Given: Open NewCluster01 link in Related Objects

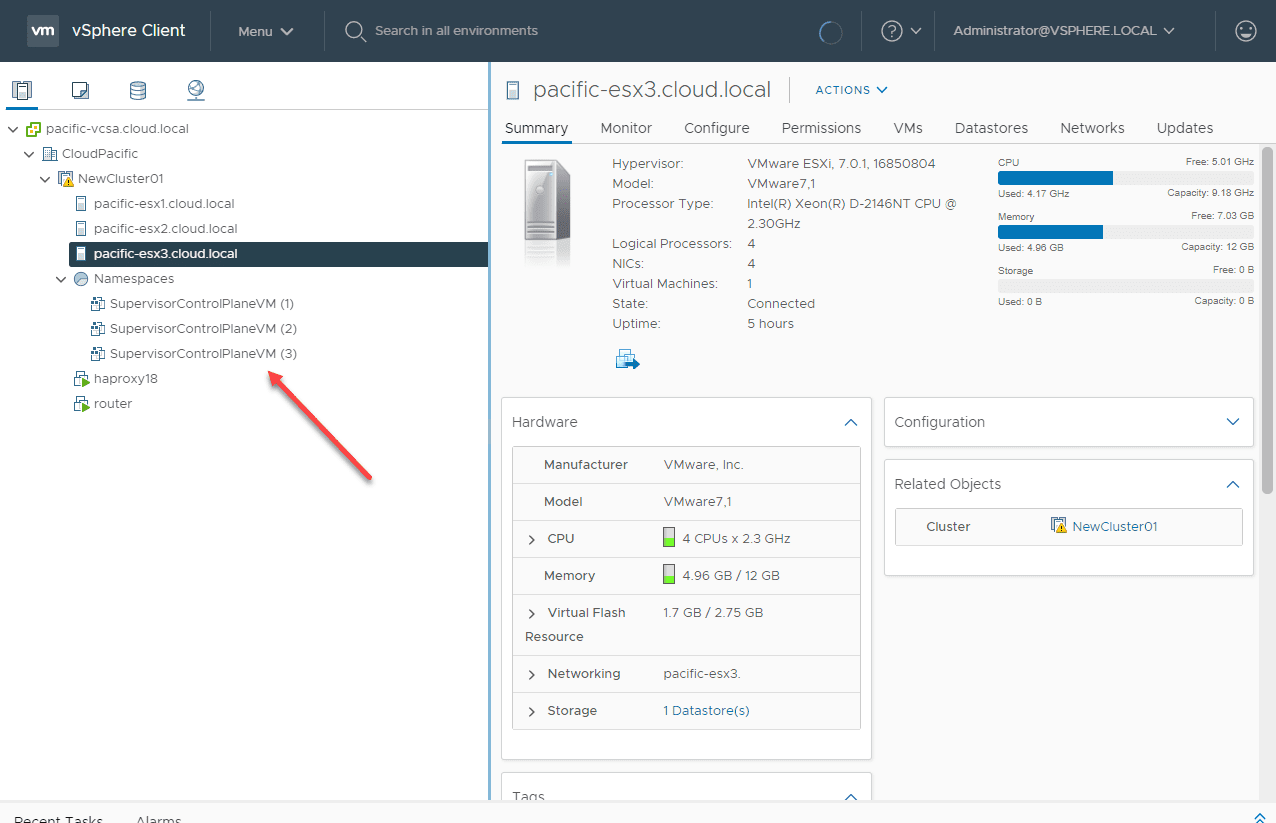Looking at the screenshot, I should (x=1114, y=526).
